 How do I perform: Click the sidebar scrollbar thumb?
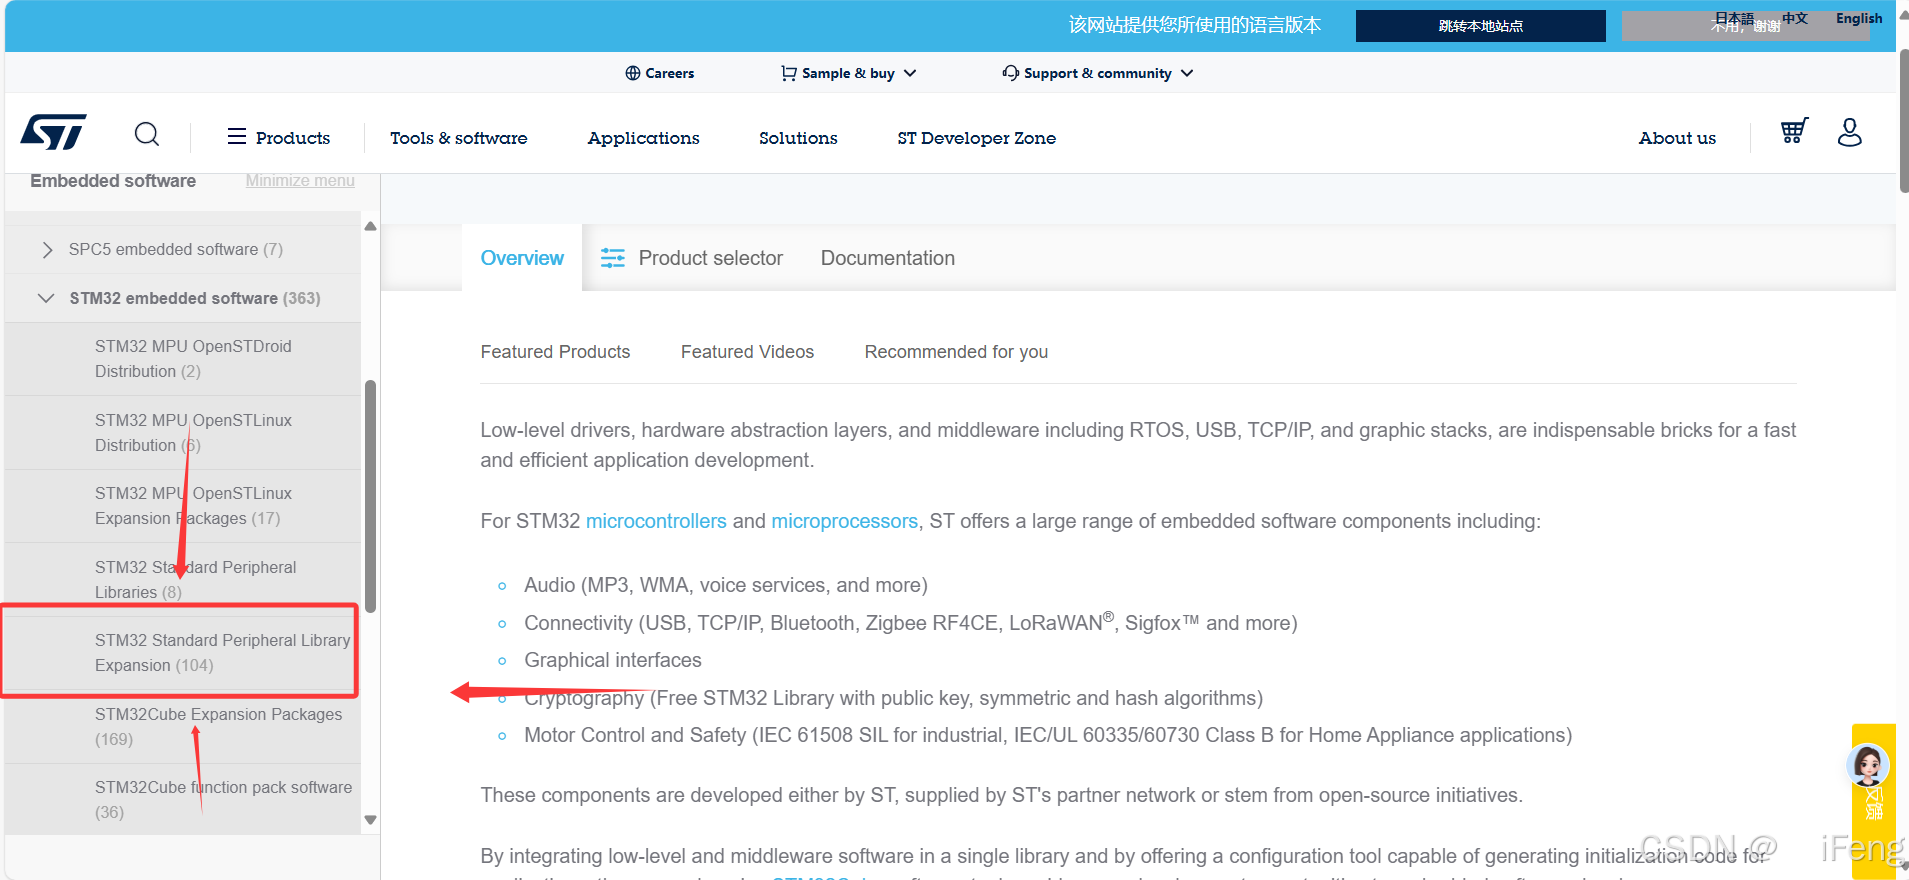[370, 496]
